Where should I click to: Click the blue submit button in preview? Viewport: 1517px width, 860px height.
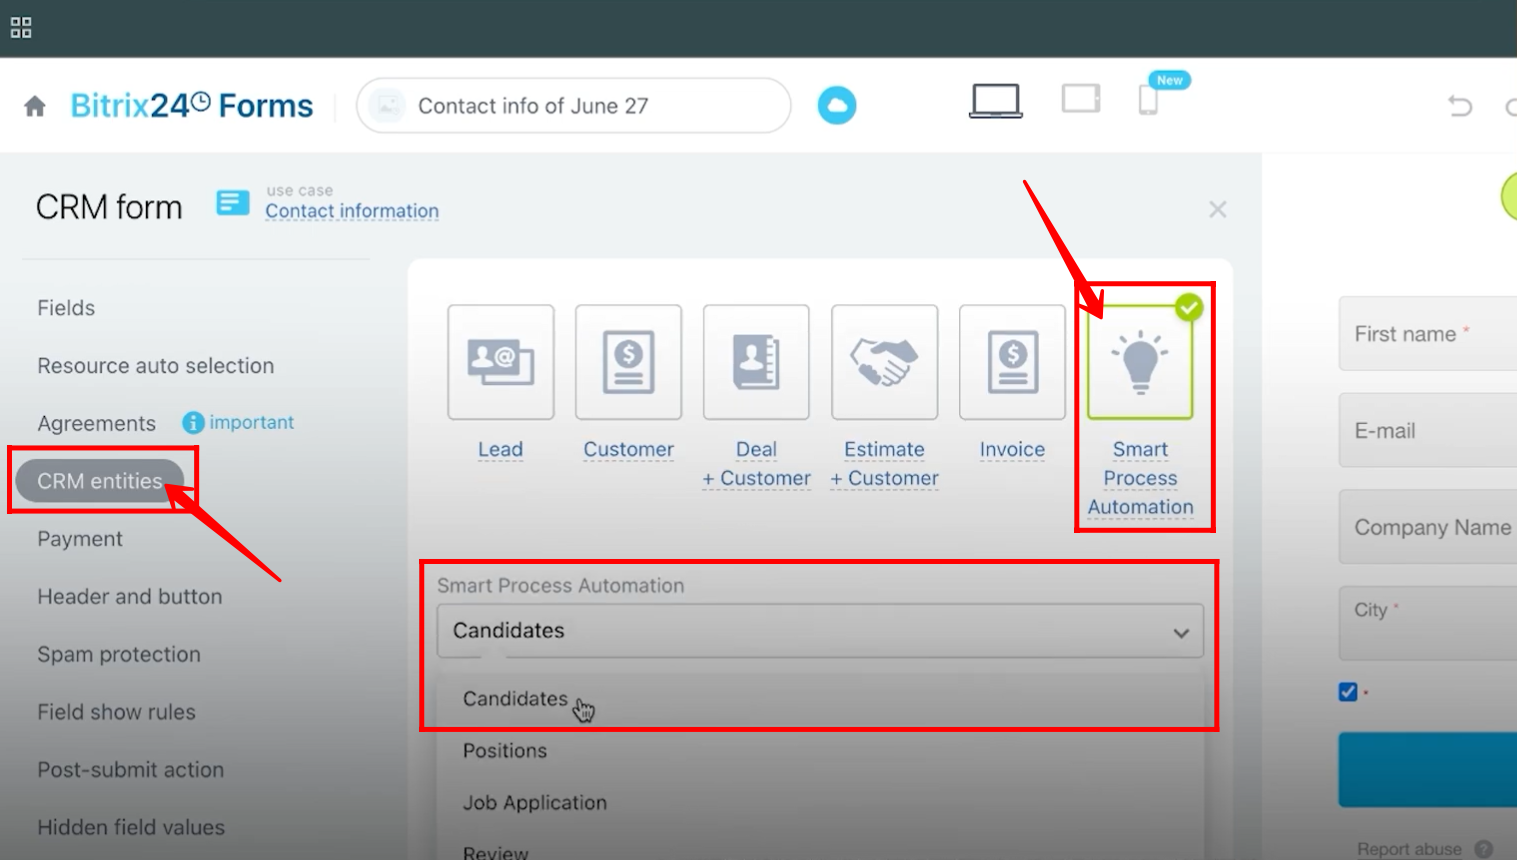click(x=1428, y=770)
